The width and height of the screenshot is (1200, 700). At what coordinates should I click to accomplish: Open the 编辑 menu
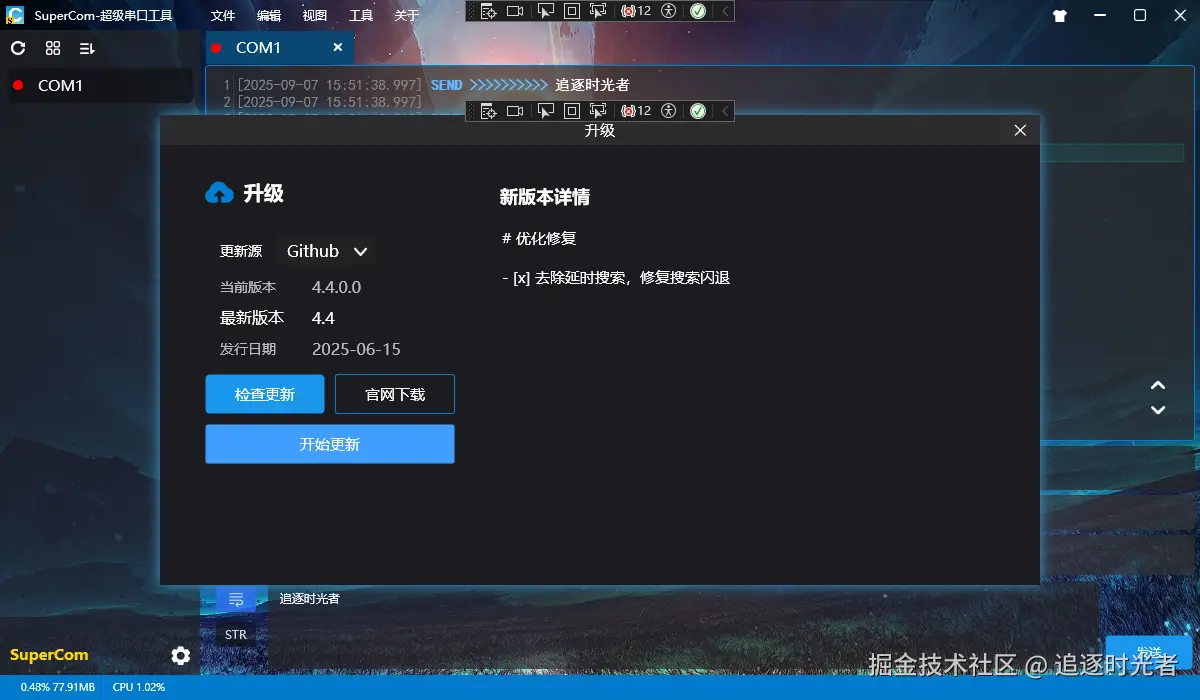(269, 15)
